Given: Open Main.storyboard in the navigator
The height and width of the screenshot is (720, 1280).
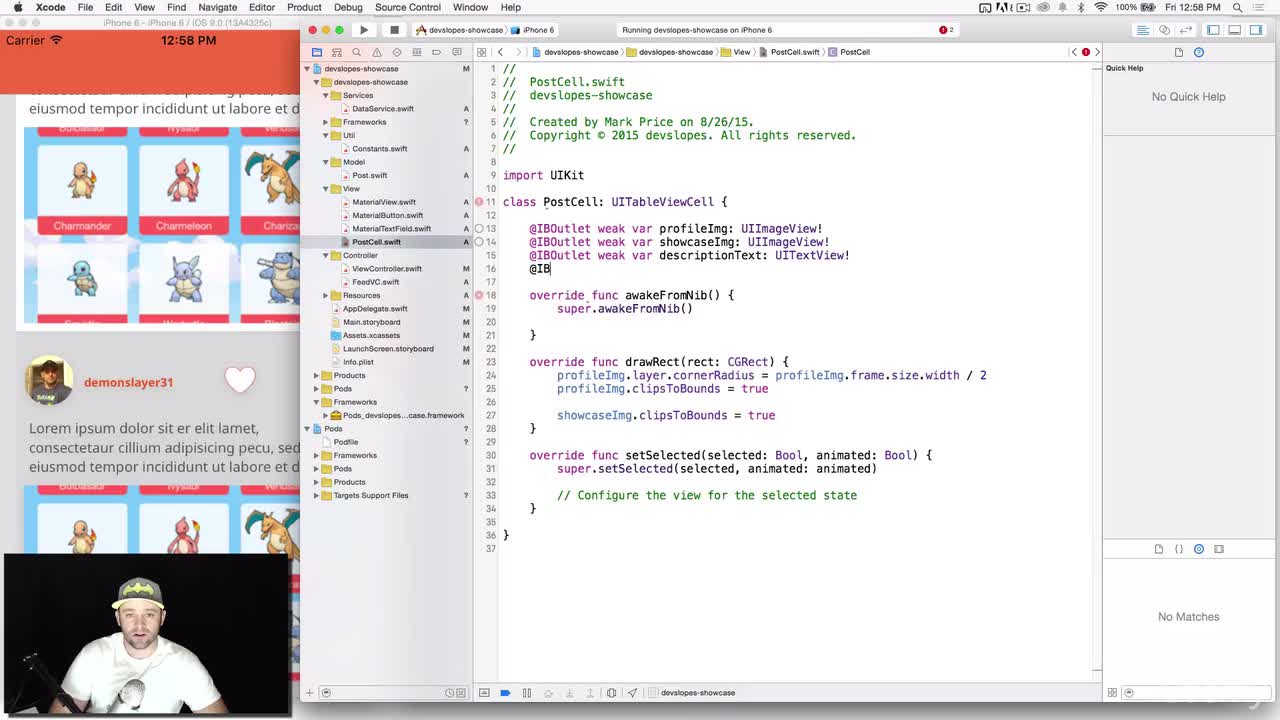Looking at the screenshot, I should pos(371,322).
